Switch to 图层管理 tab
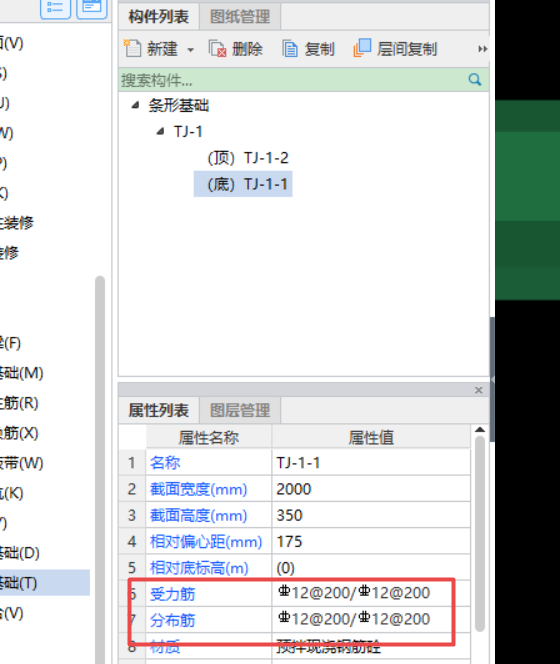 pyautogui.click(x=240, y=410)
